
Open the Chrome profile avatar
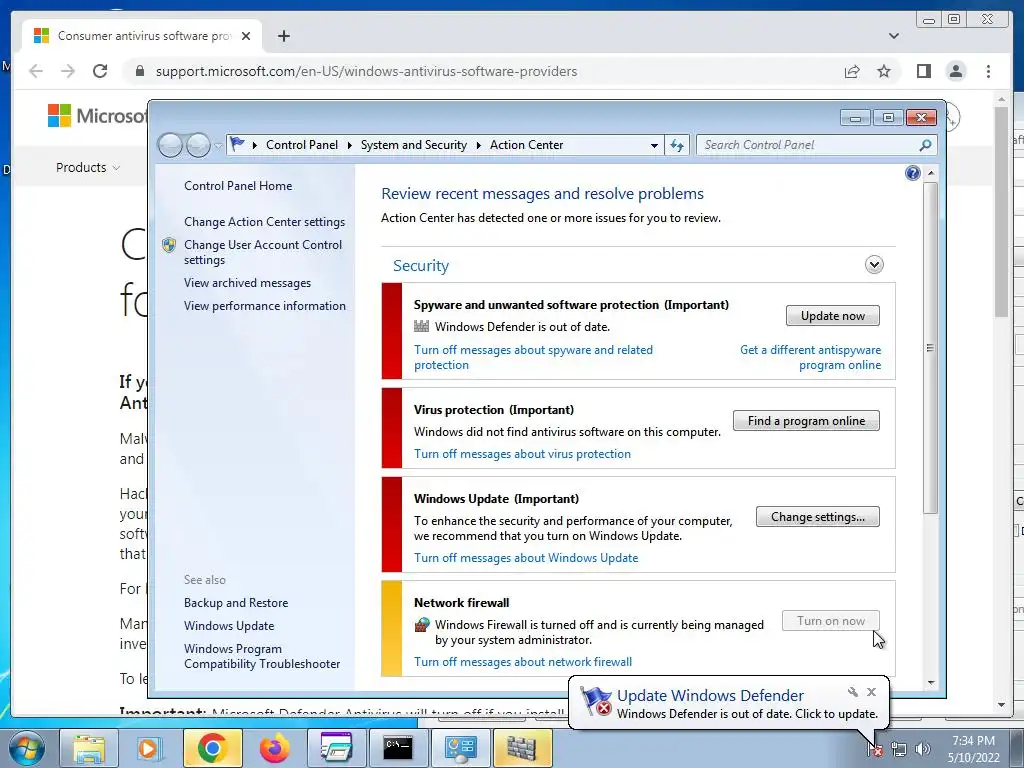point(956,71)
